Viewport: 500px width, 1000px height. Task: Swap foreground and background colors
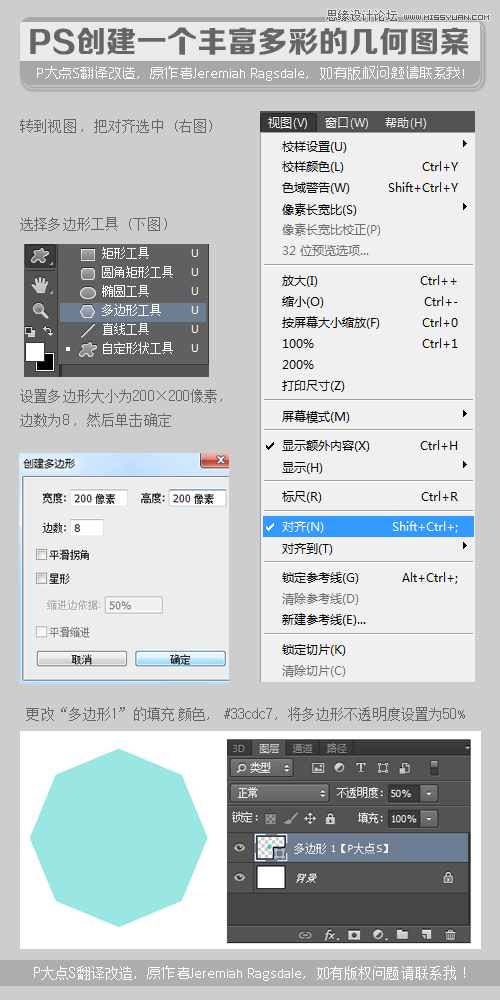[x=48, y=330]
